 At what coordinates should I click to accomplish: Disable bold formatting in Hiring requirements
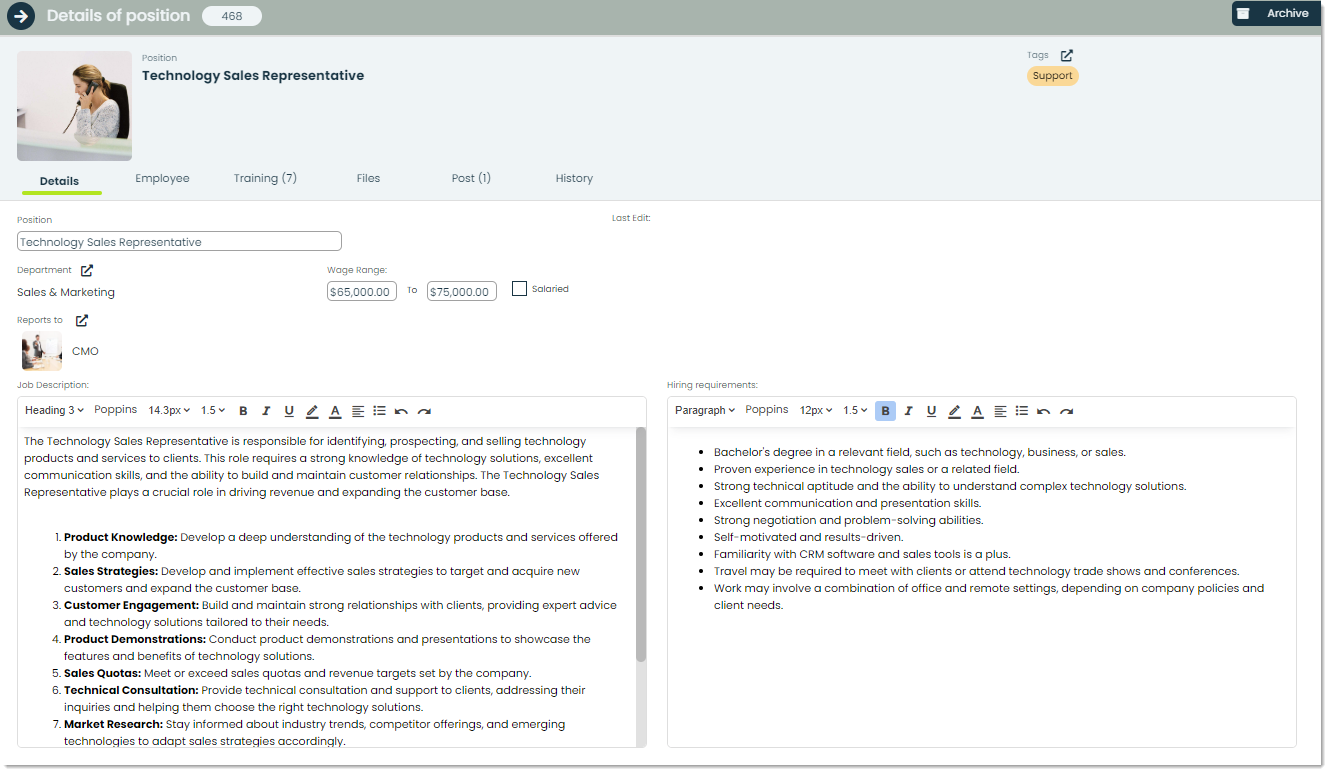coord(885,410)
